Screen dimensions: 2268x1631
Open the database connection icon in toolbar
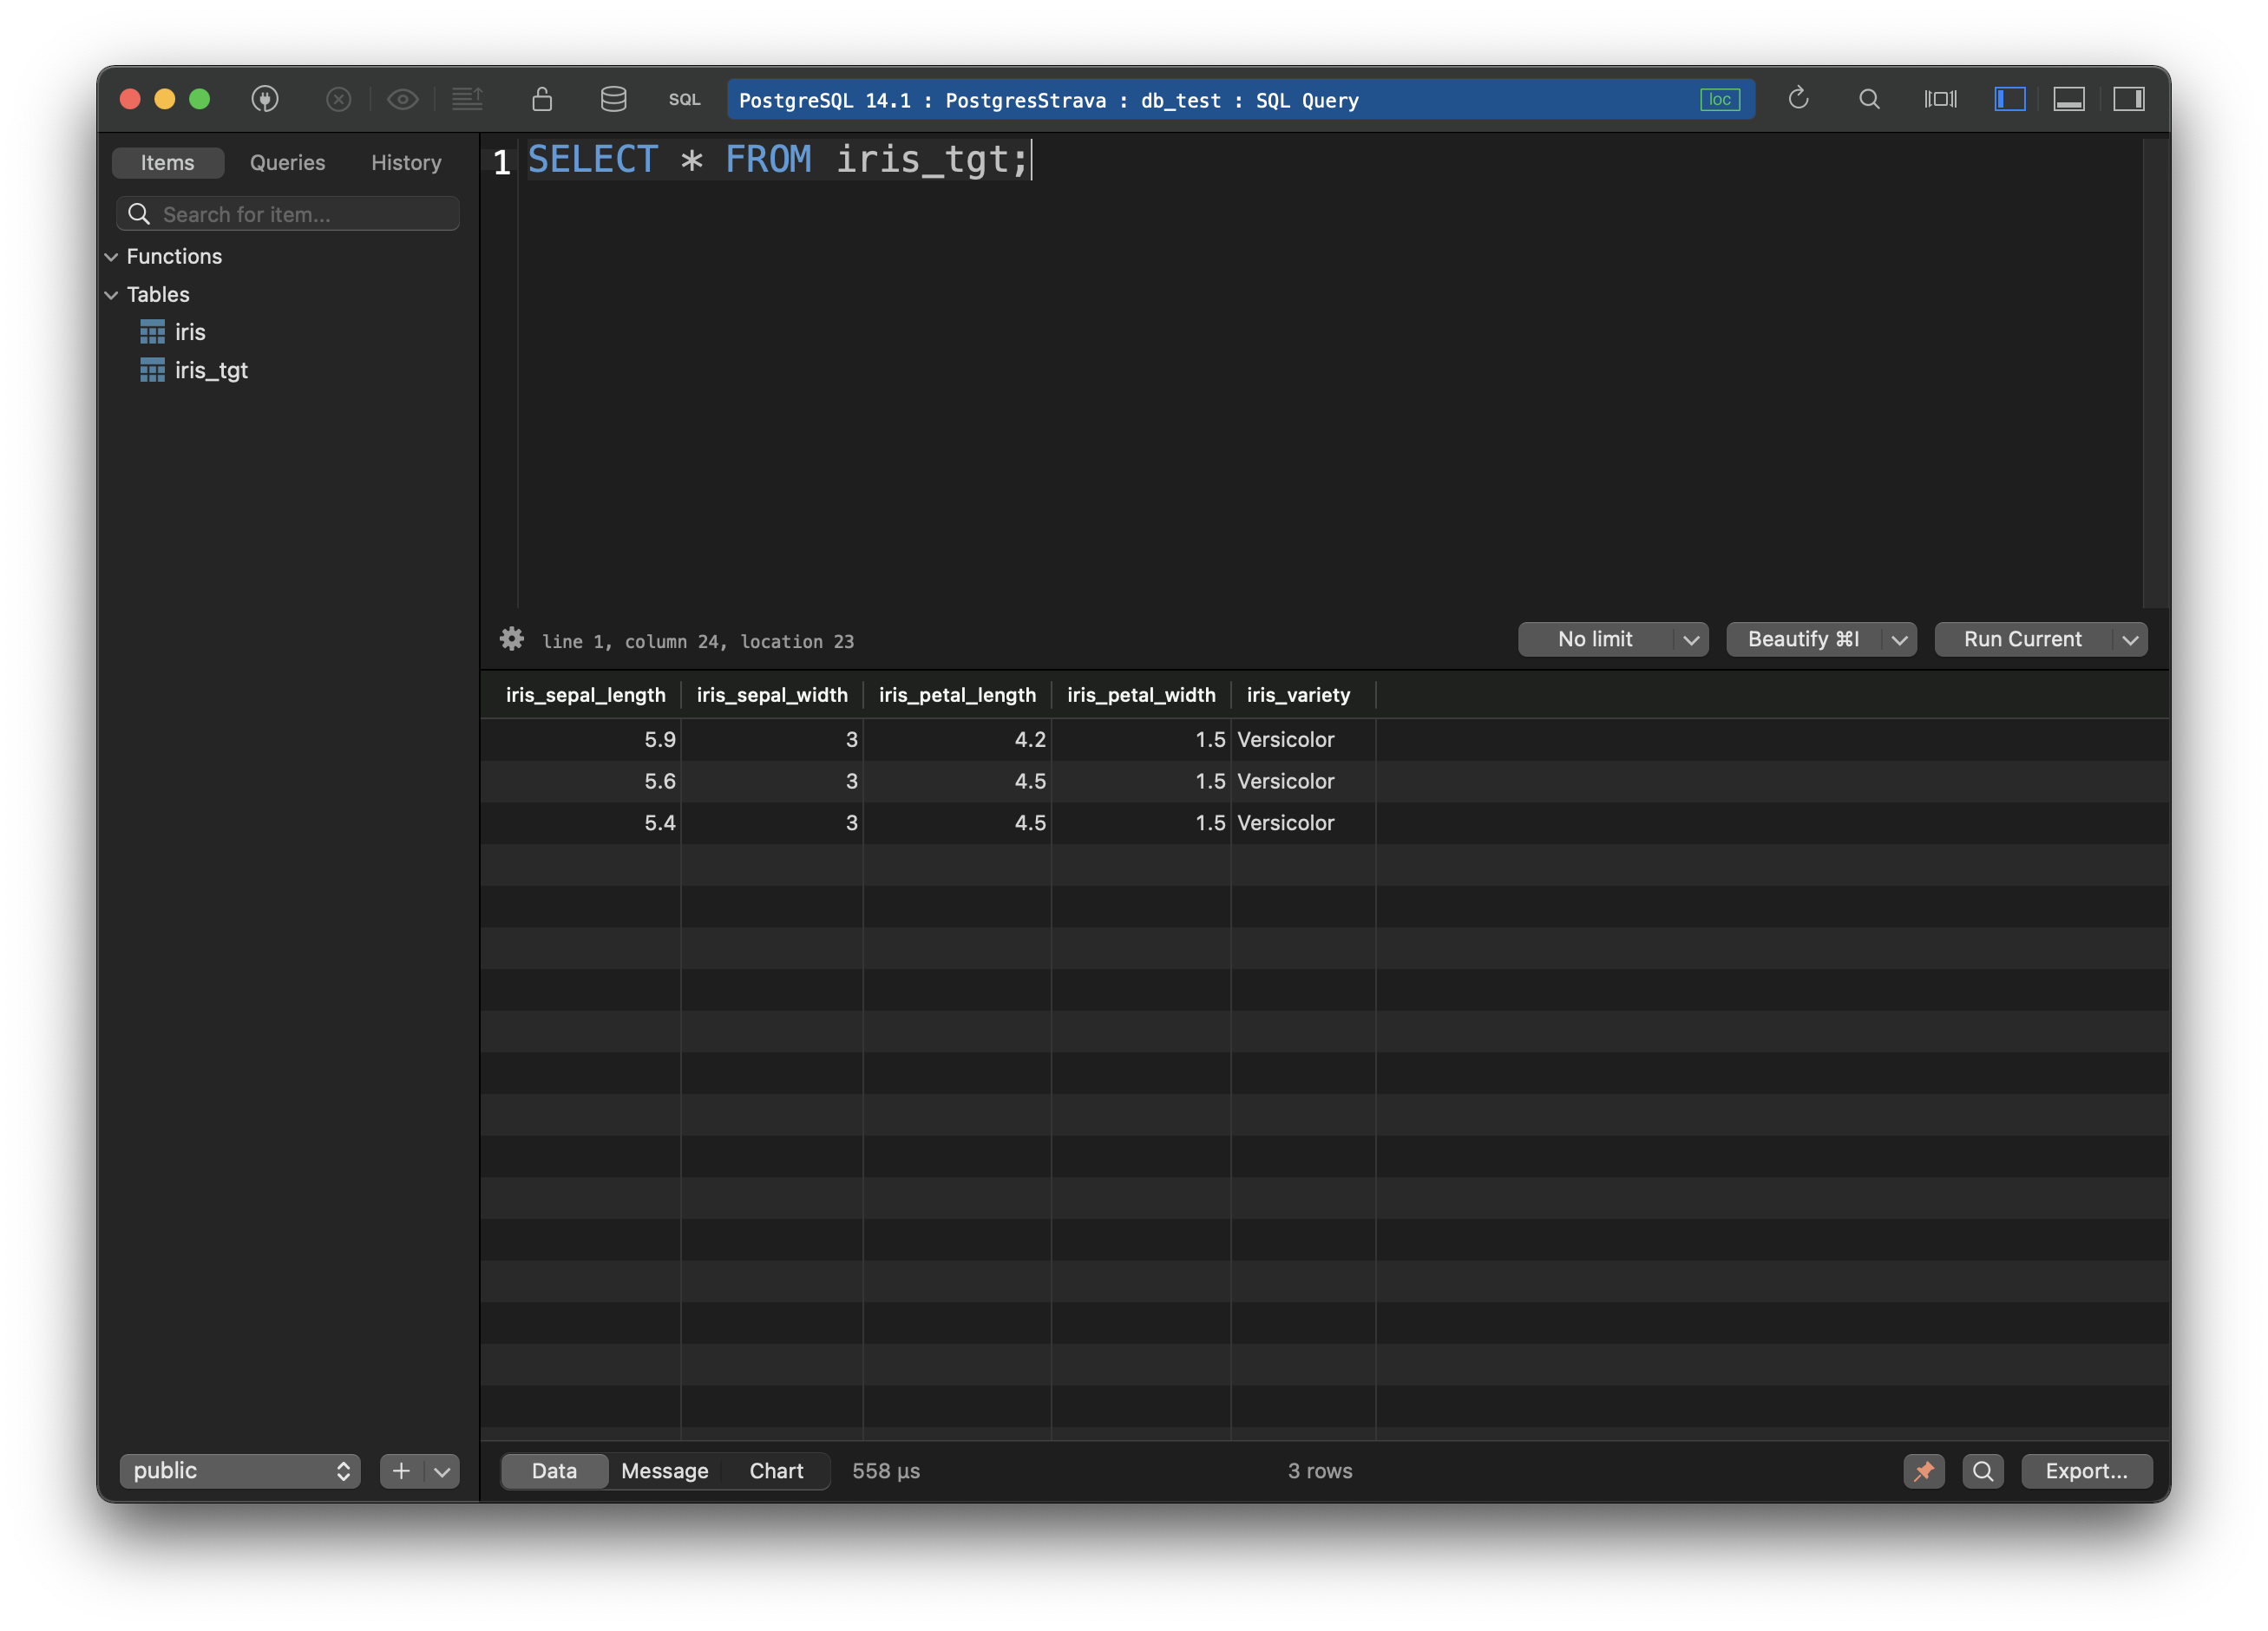265,99
